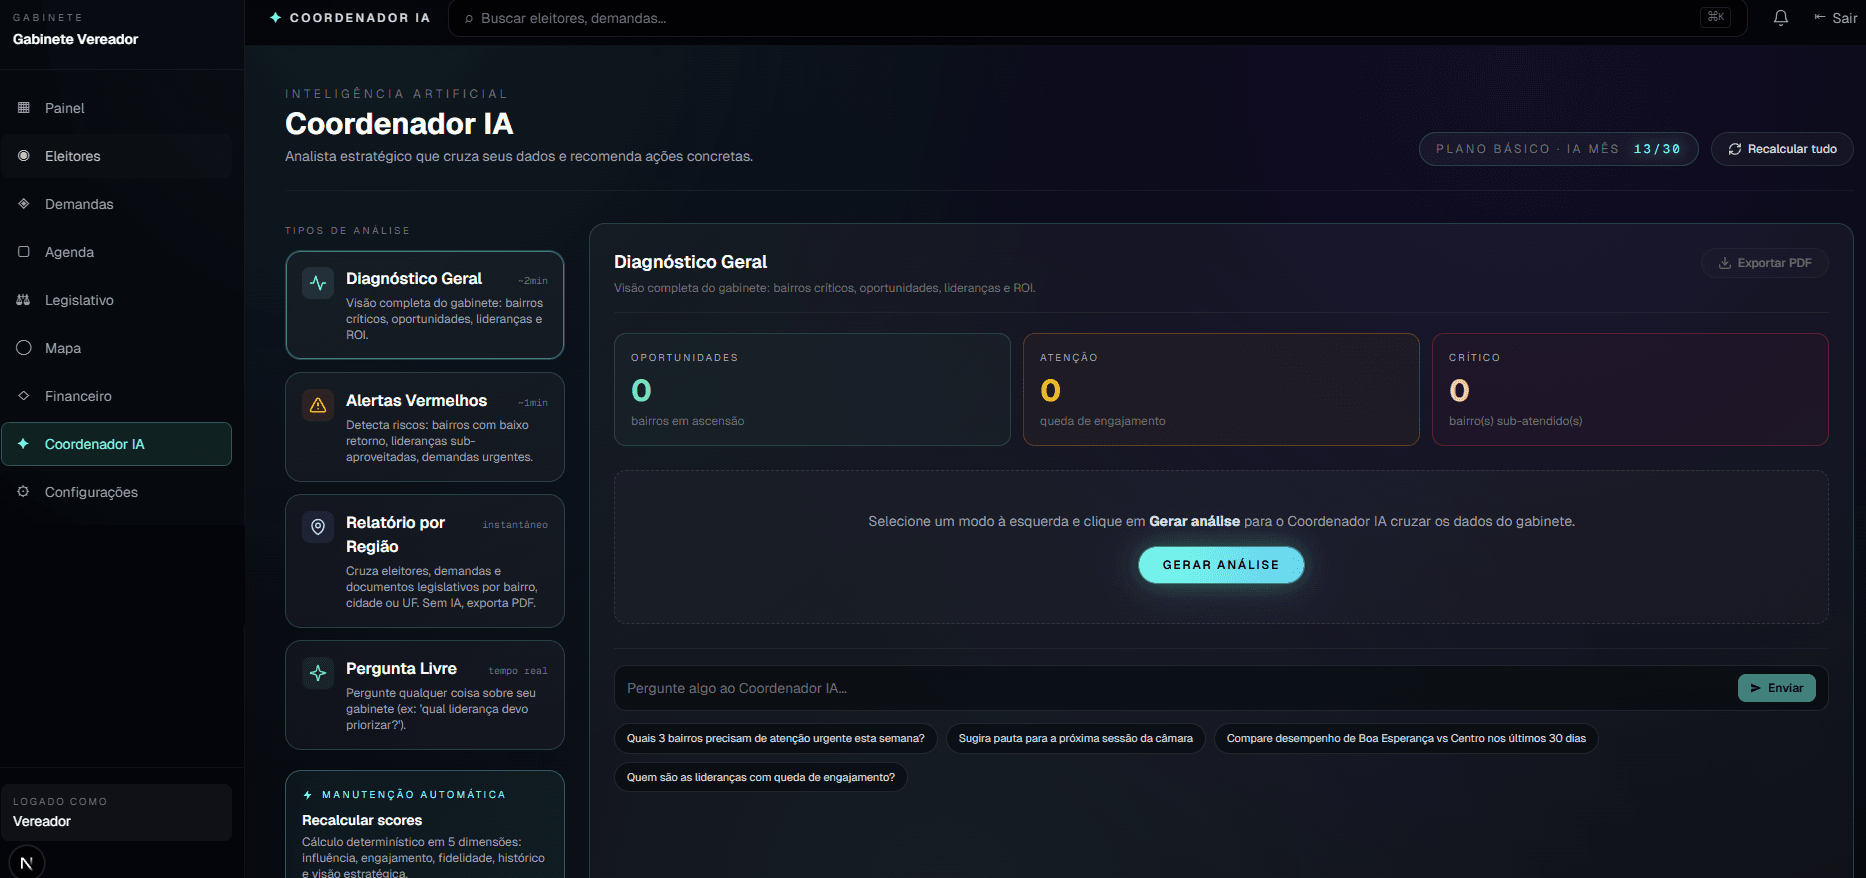Click the search magnifier icon in top bar
Image resolution: width=1866 pixels, height=878 pixels.
tap(469, 18)
